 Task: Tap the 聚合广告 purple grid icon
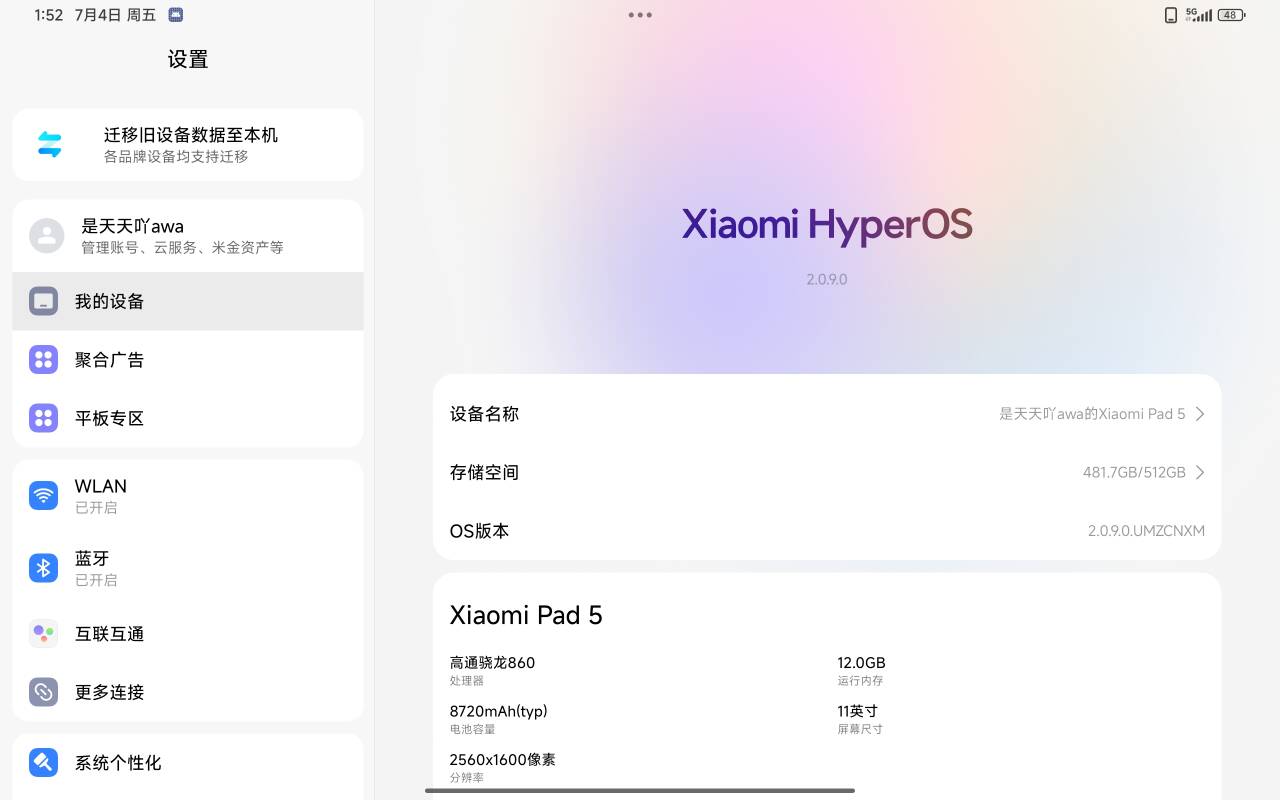(43, 359)
